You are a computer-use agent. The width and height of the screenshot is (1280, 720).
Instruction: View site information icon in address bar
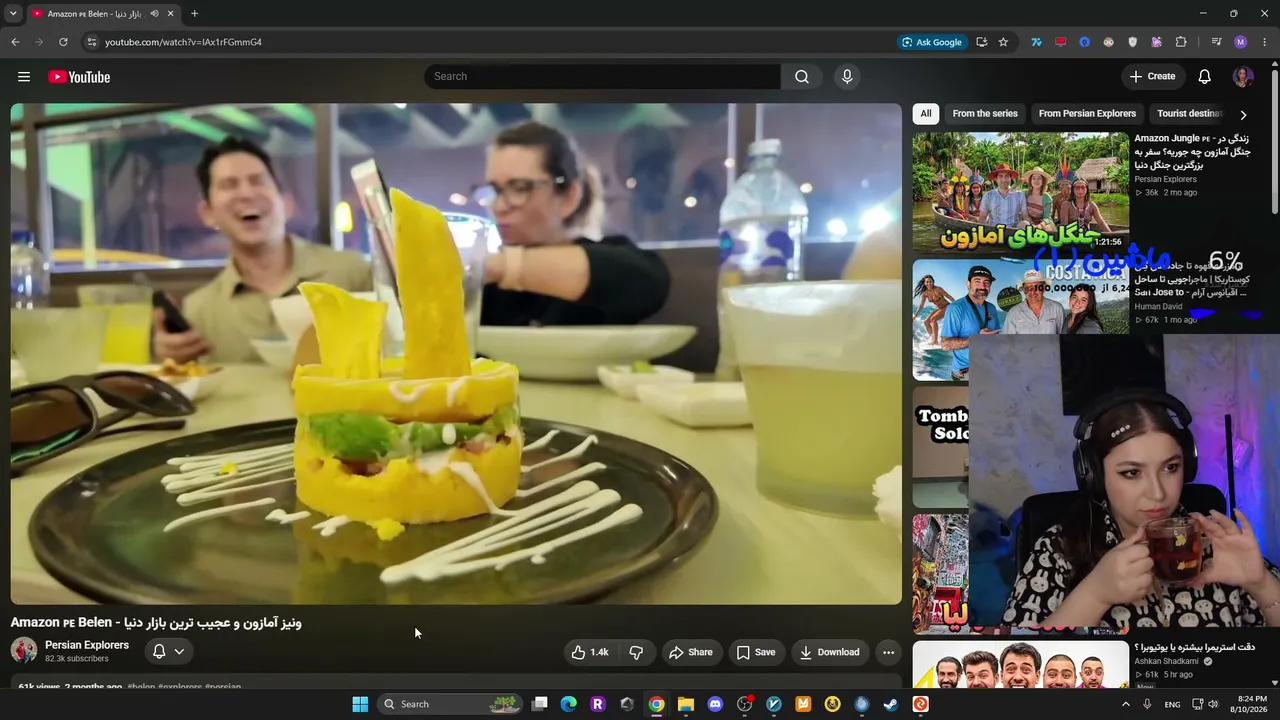point(91,42)
